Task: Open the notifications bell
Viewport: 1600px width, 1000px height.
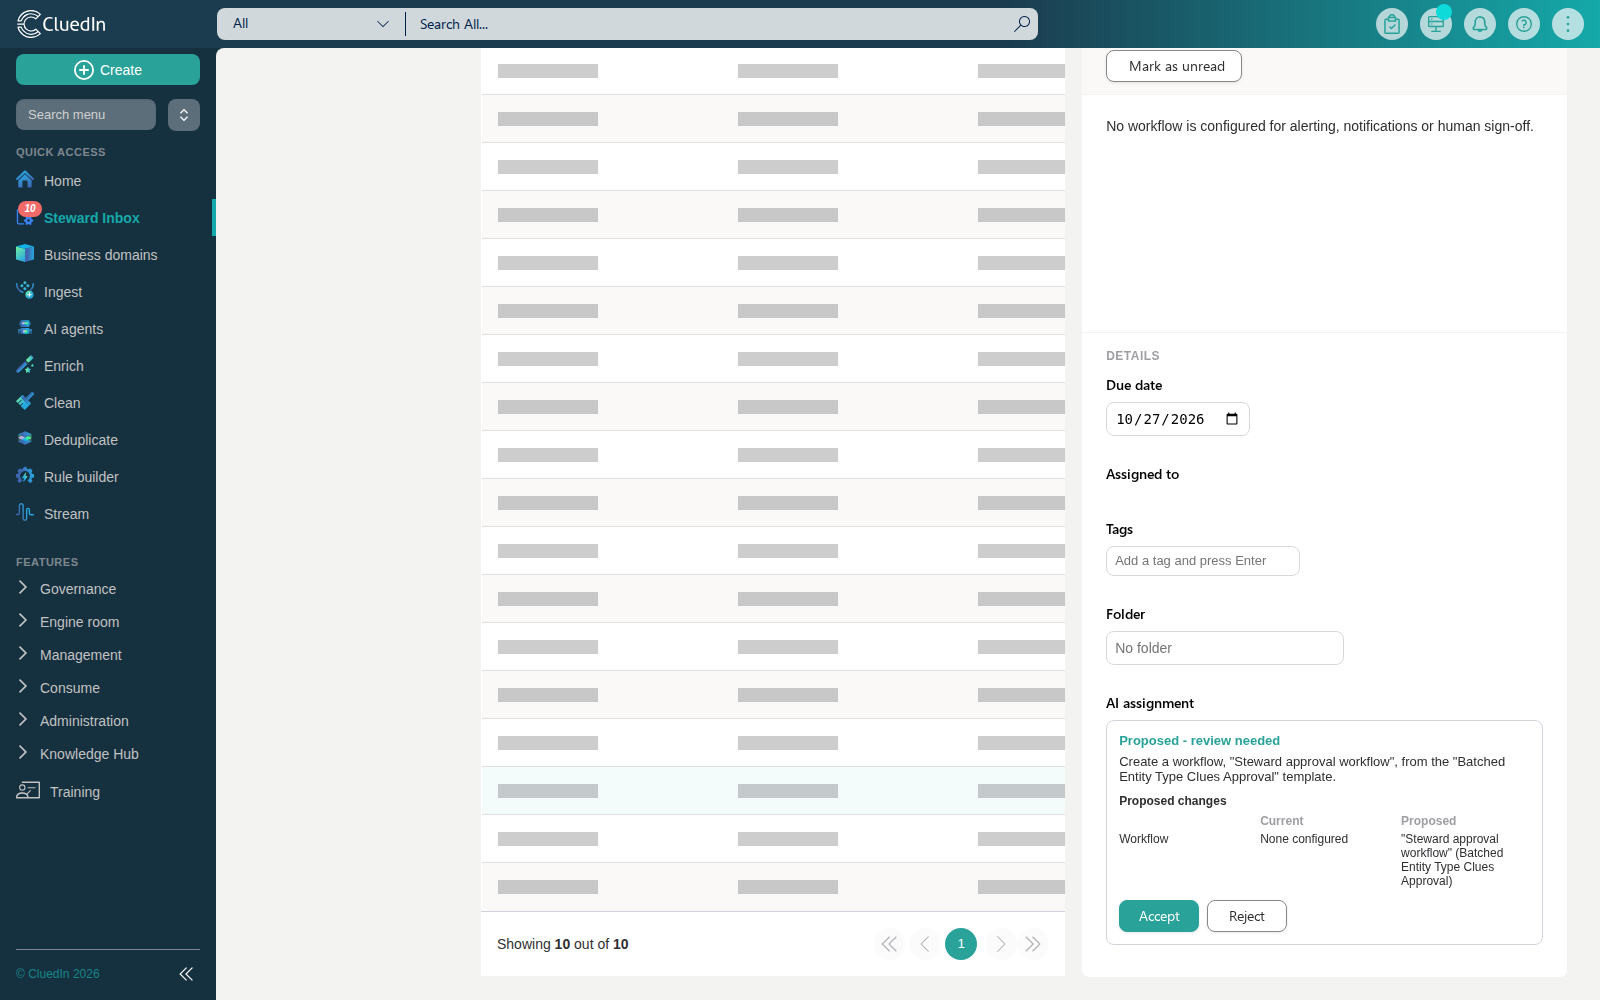Action: click(x=1480, y=24)
